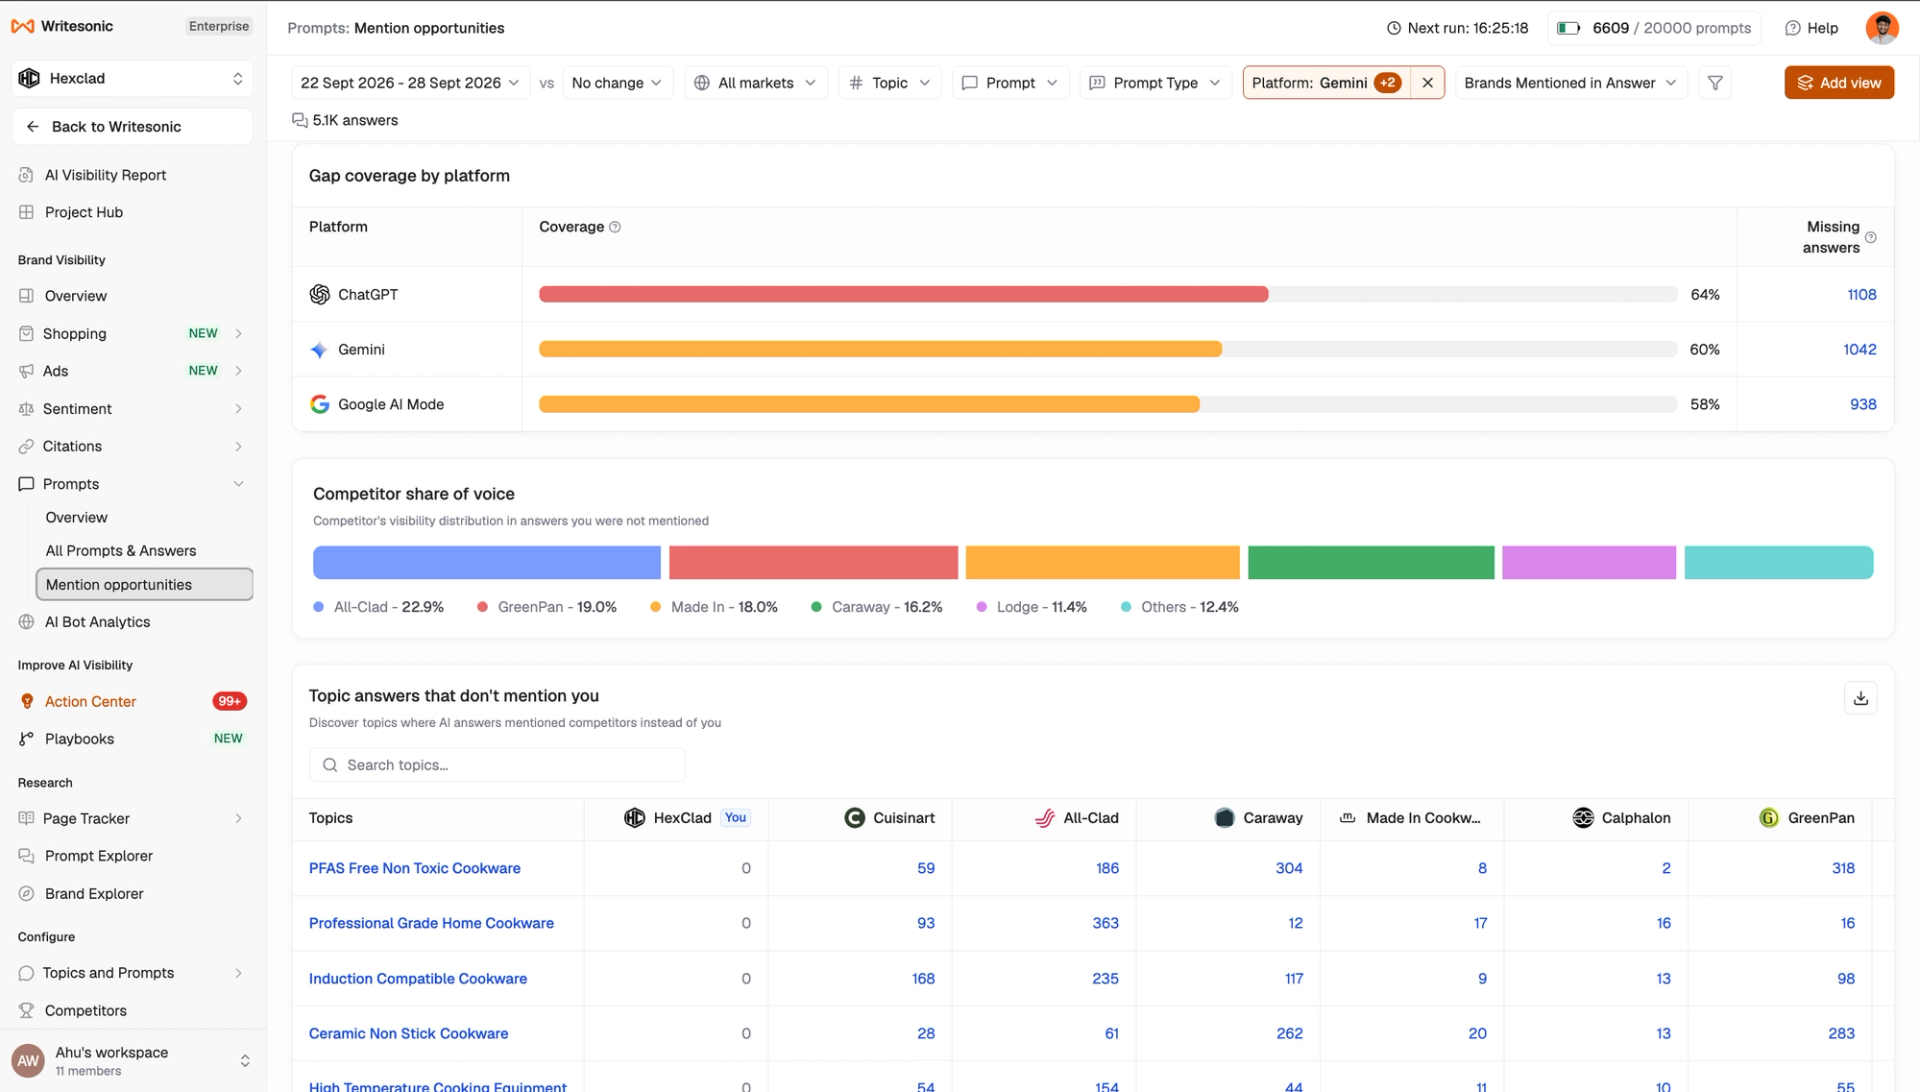Click the Calphalon column logo

(1583, 818)
